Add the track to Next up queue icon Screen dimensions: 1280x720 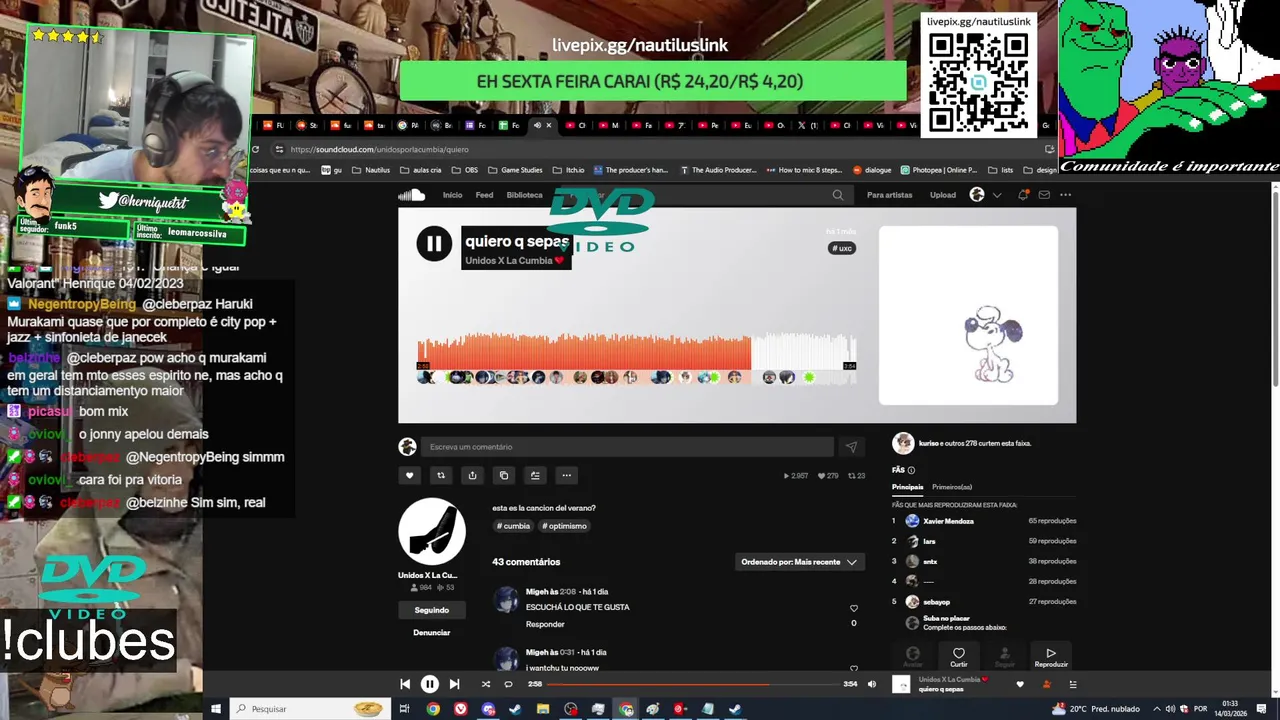pyautogui.click(x=535, y=475)
